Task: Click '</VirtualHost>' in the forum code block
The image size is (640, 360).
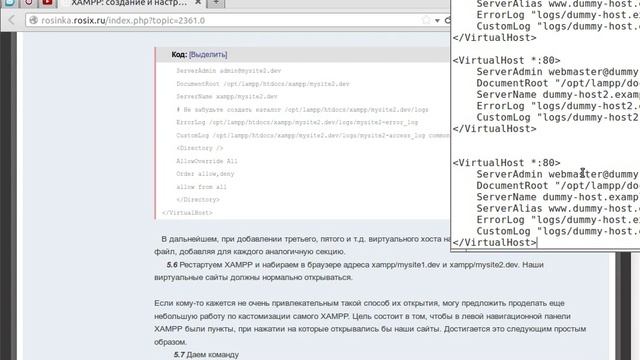Action: tap(187, 213)
